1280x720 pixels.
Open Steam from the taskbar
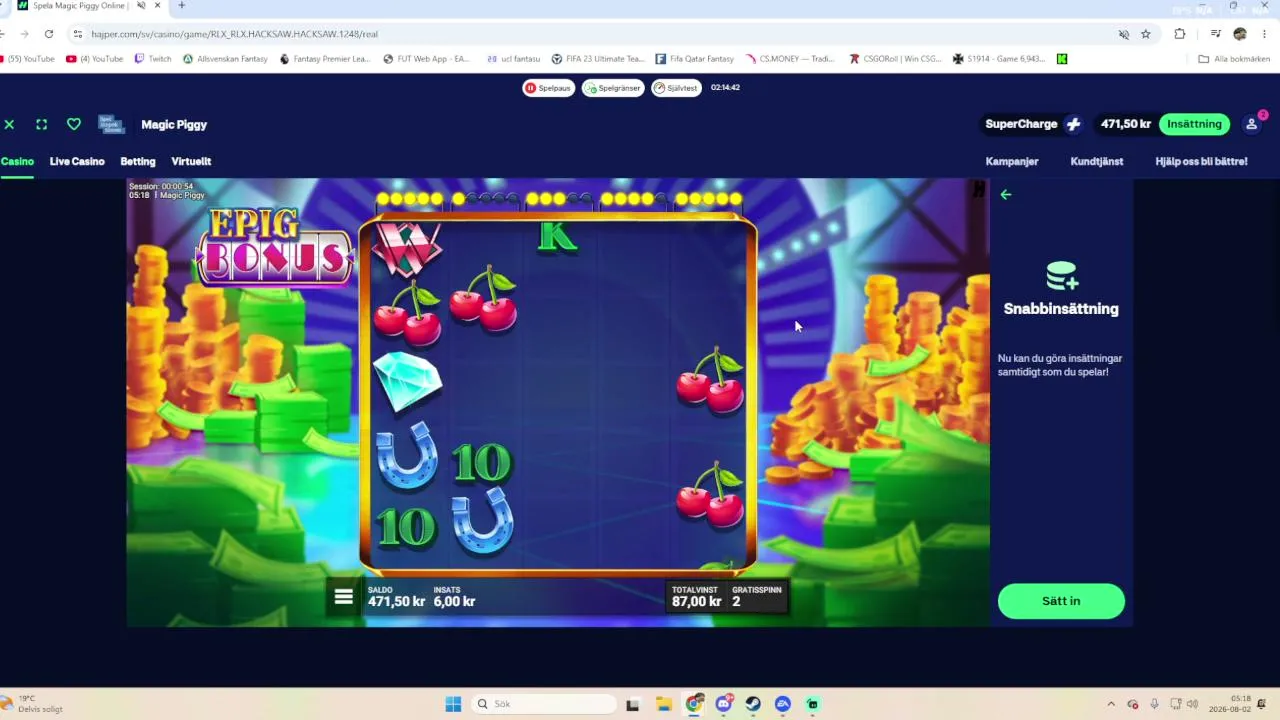coord(753,704)
